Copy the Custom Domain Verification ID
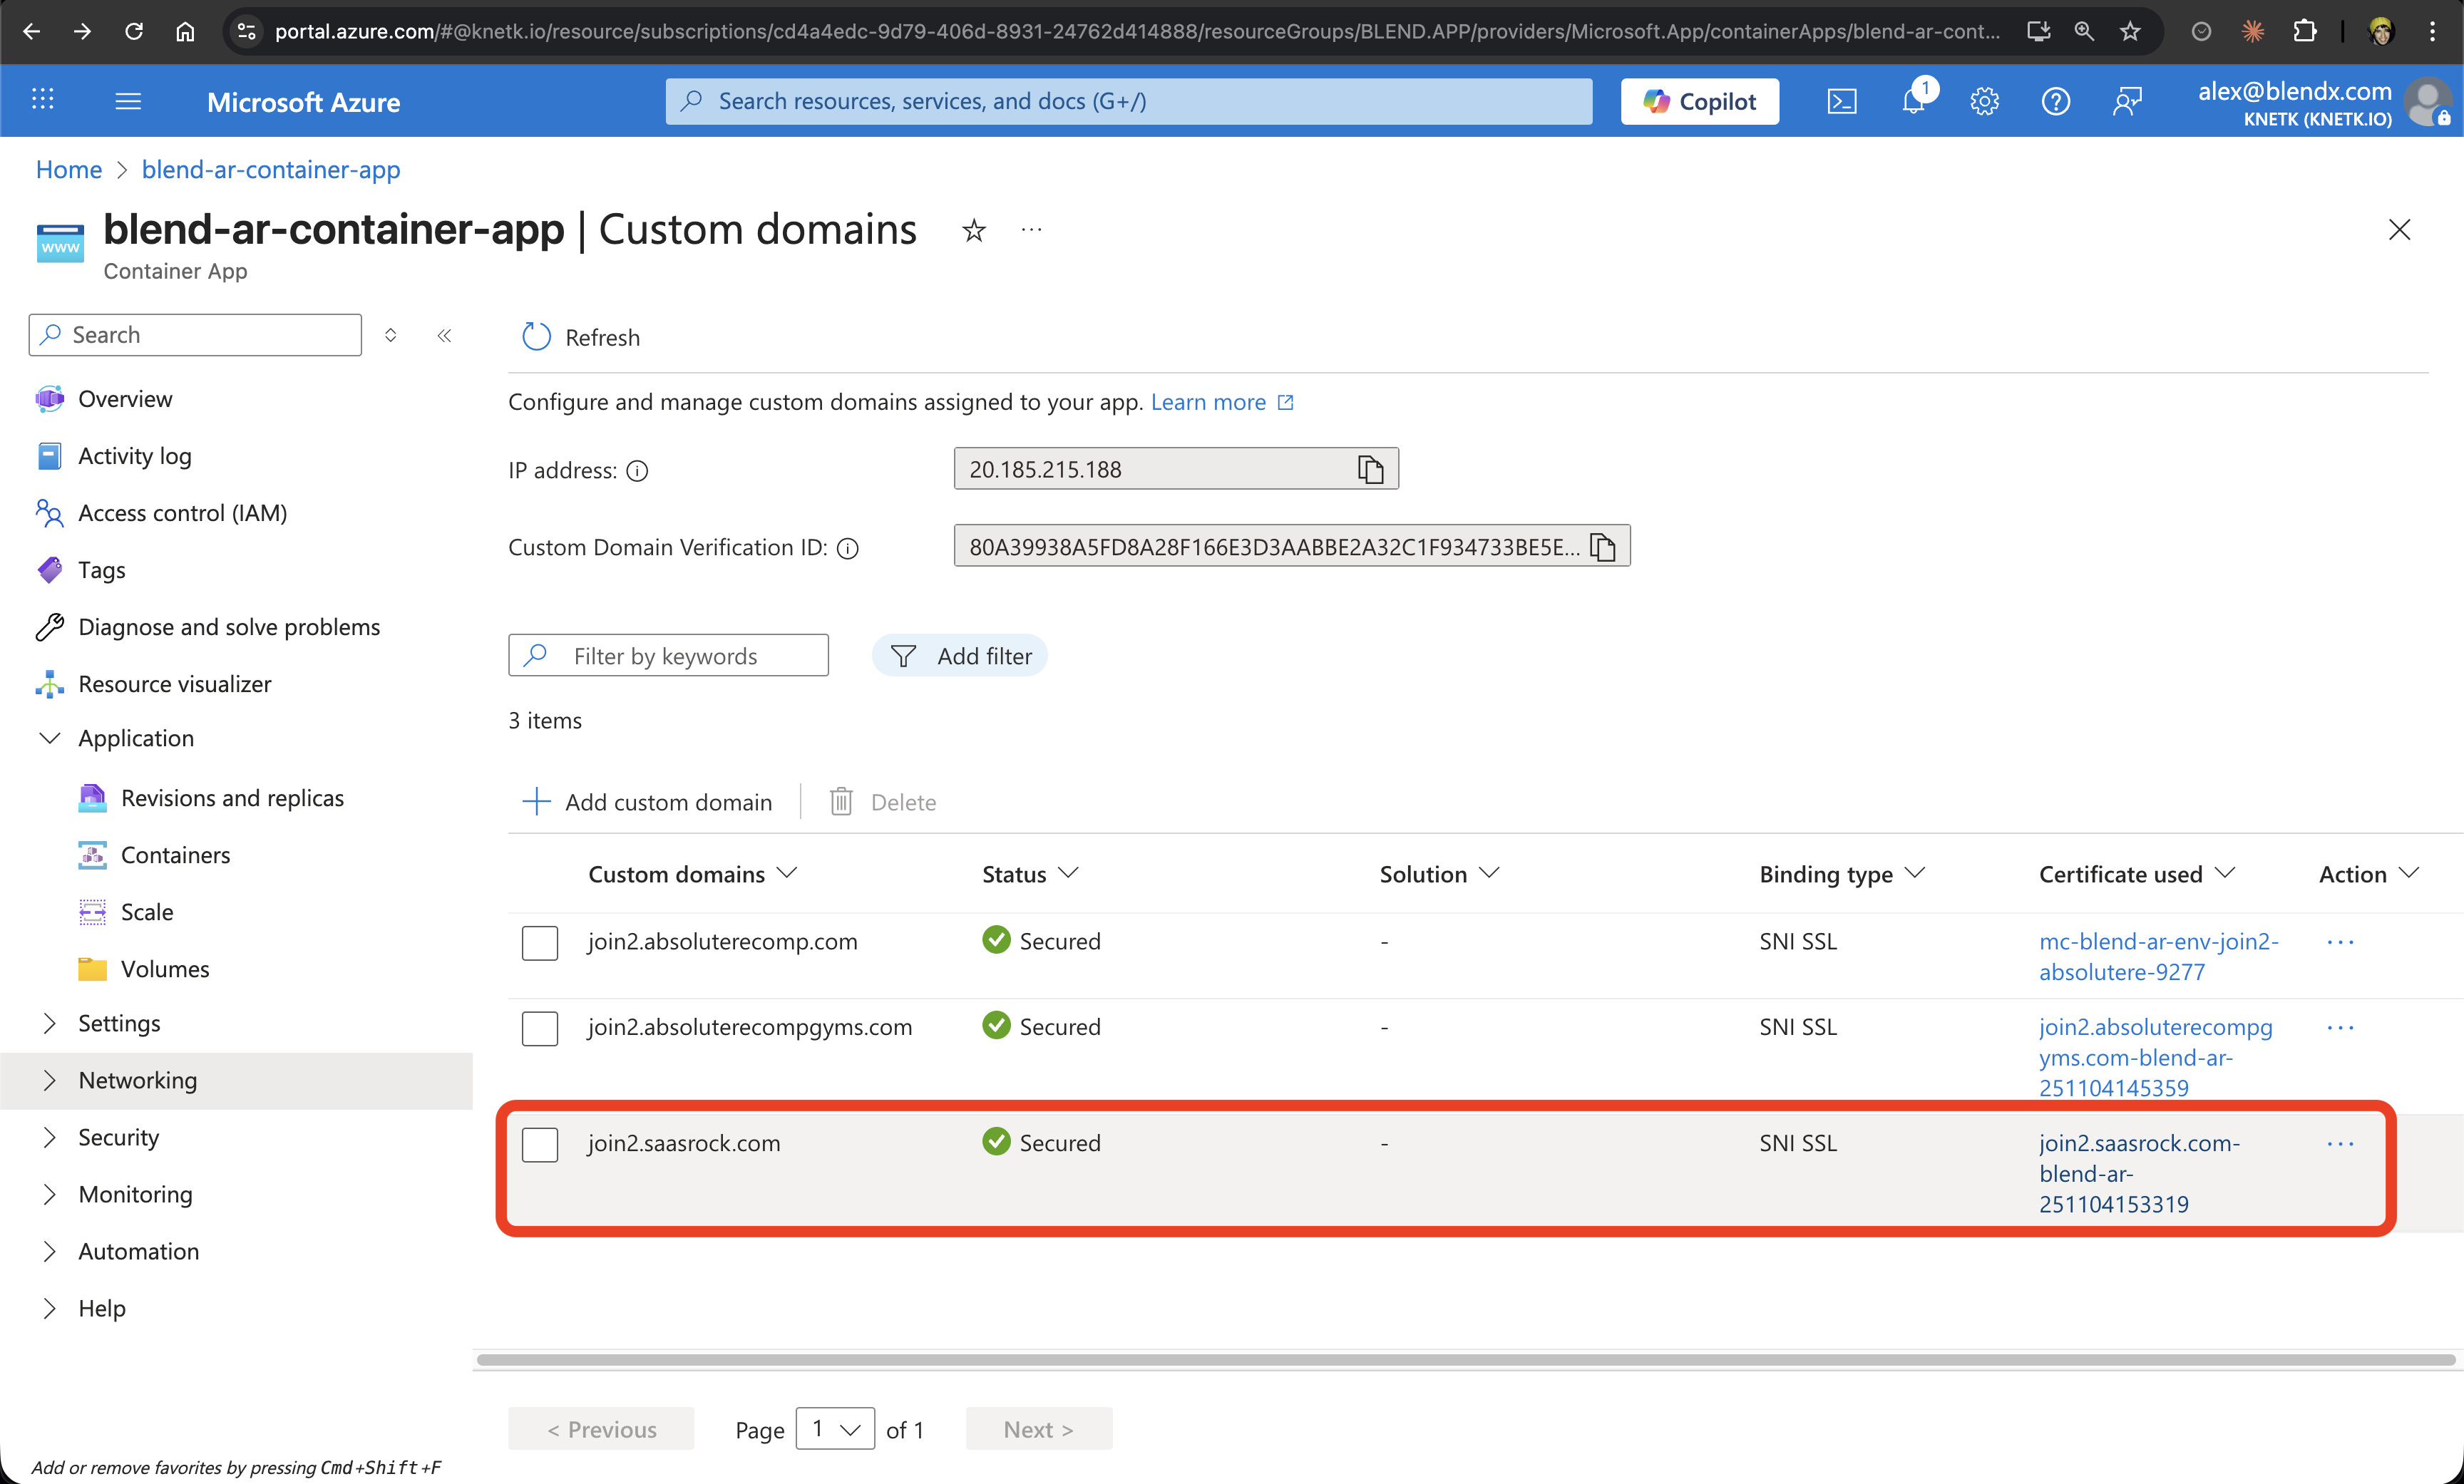This screenshot has height=1484, width=2464. coord(1602,547)
